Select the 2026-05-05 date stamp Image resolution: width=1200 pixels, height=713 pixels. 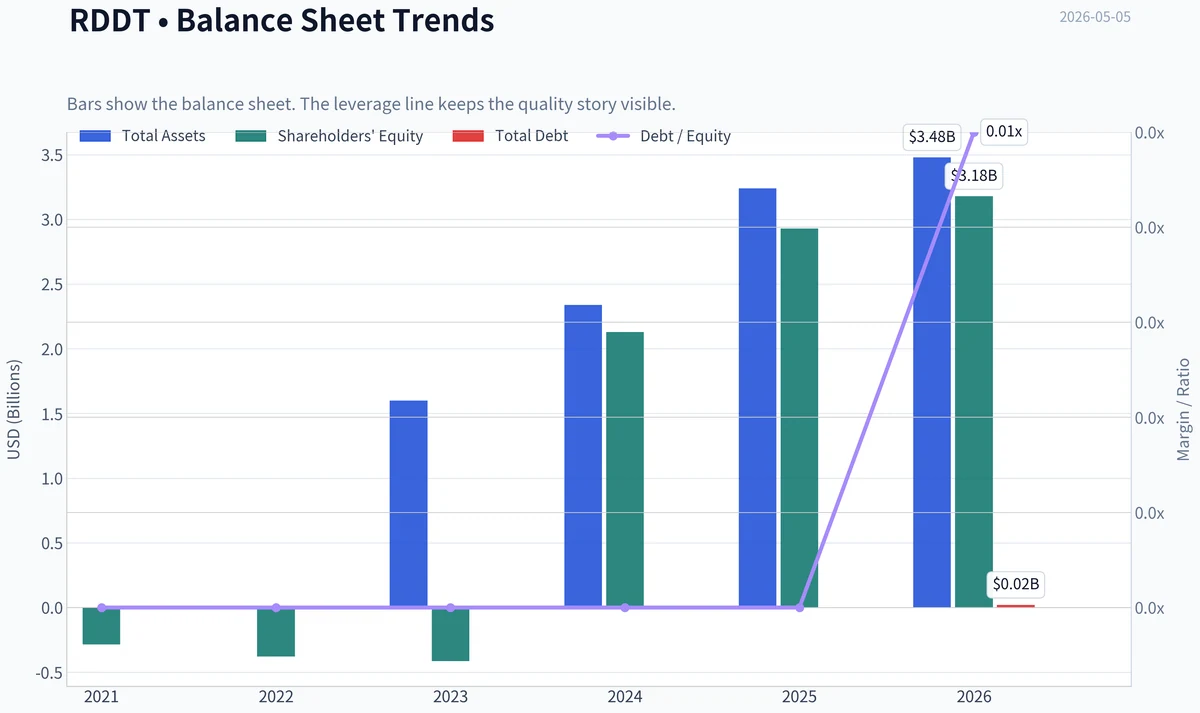tap(1095, 17)
